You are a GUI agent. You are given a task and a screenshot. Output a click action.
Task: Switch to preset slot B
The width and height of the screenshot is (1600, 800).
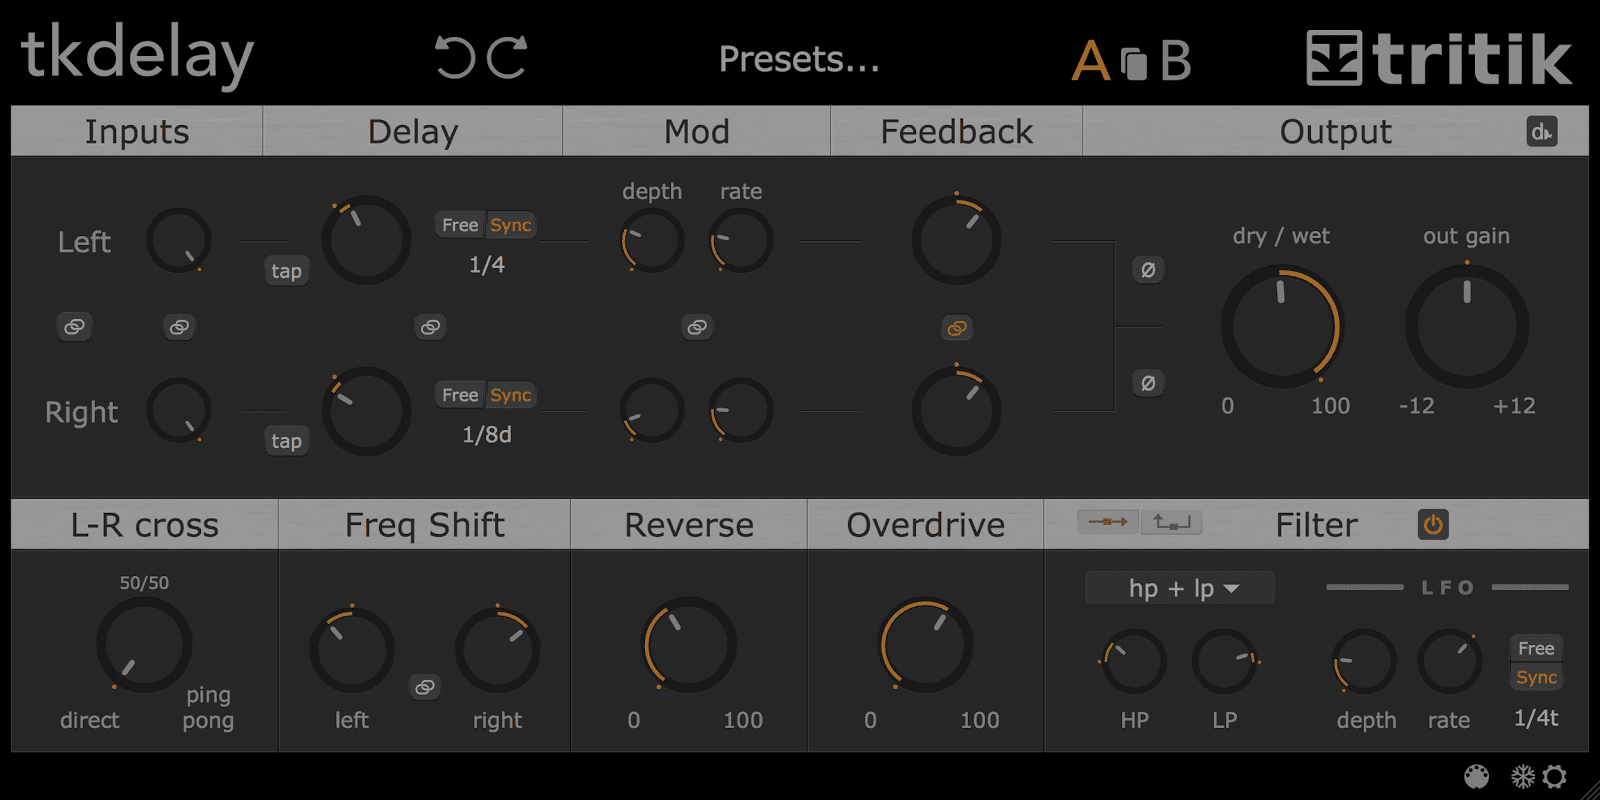coord(1176,61)
